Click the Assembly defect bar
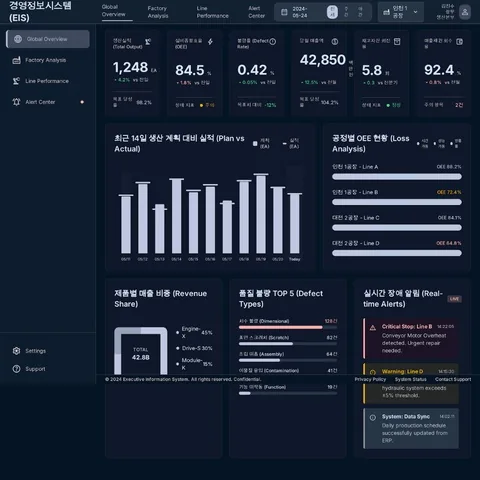The height and width of the screenshot is (480, 480). coord(288,360)
